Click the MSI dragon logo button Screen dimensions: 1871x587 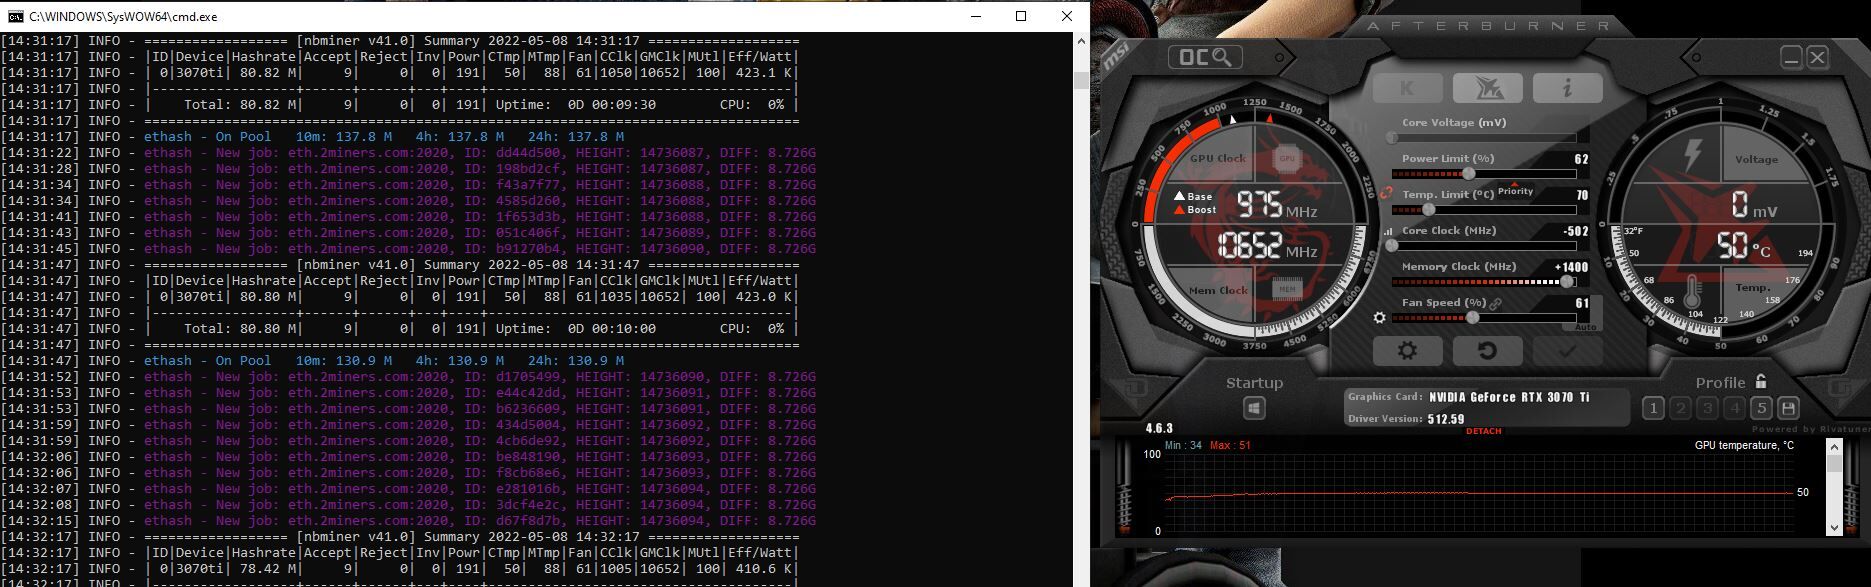pyautogui.click(x=1486, y=87)
